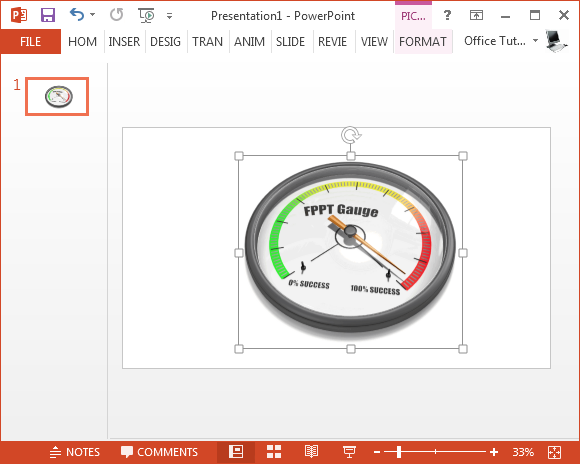Switch to Reading View icon
The width and height of the screenshot is (580, 464).
tap(311, 452)
